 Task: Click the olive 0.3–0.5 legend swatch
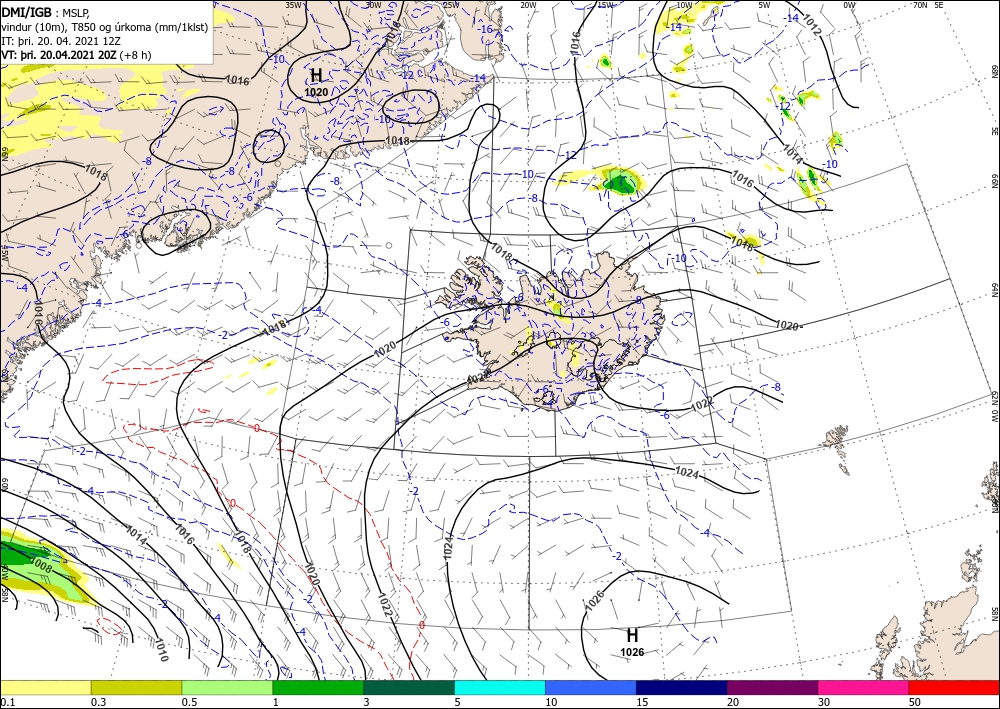[136, 687]
